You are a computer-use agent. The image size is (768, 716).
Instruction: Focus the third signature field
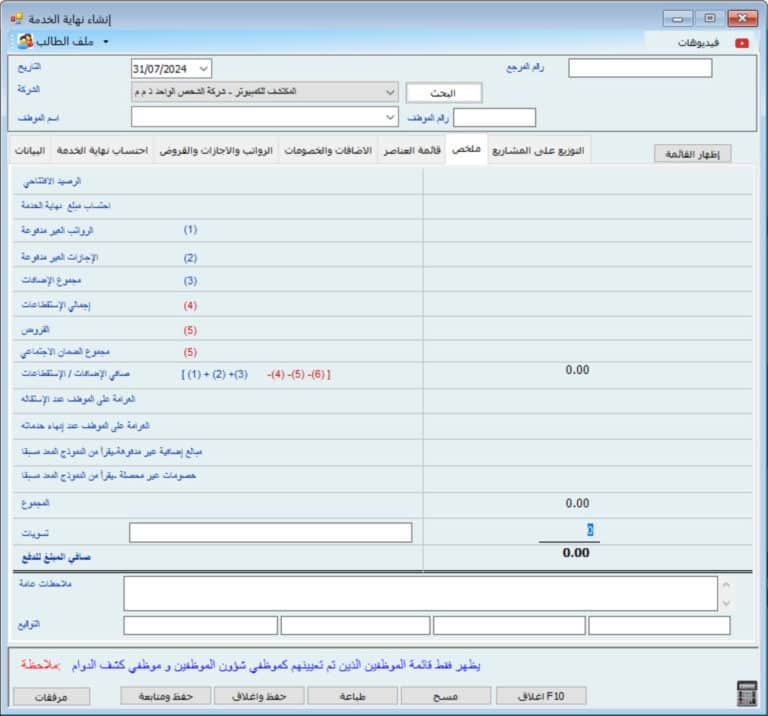[509, 625]
